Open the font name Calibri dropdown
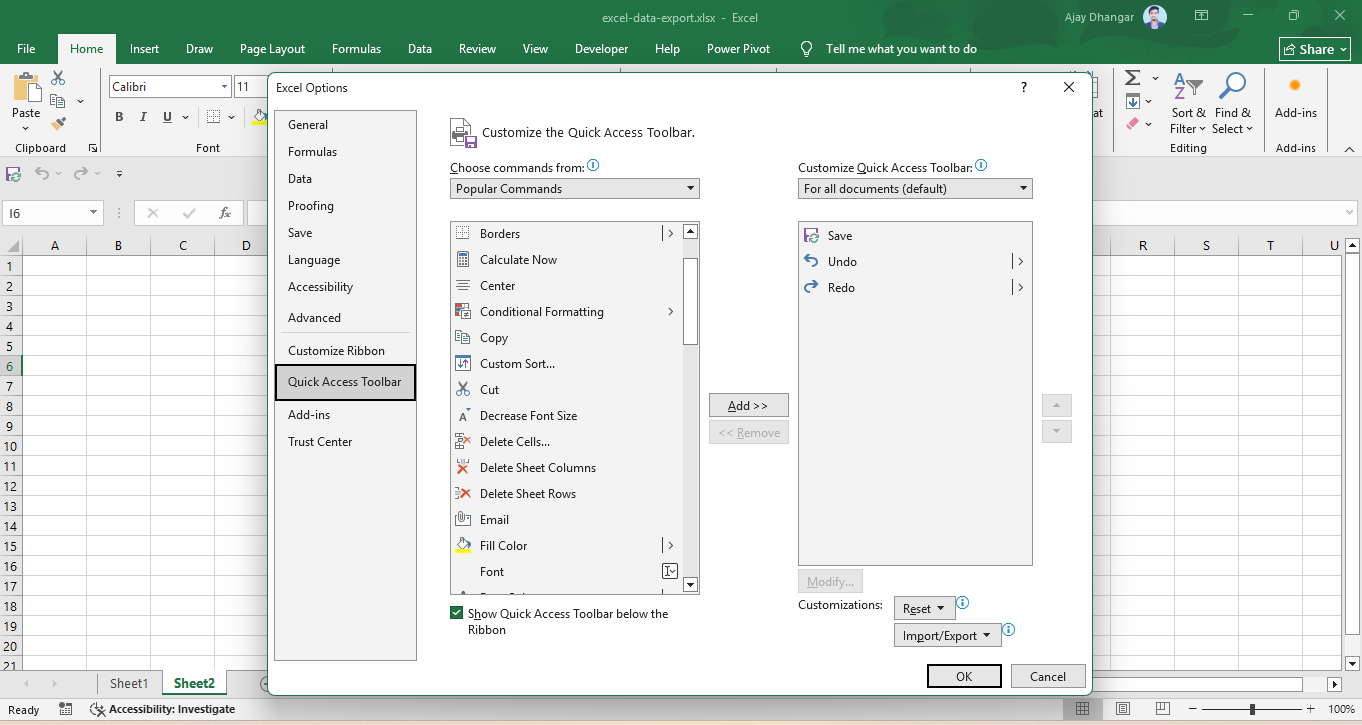 coord(224,87)
